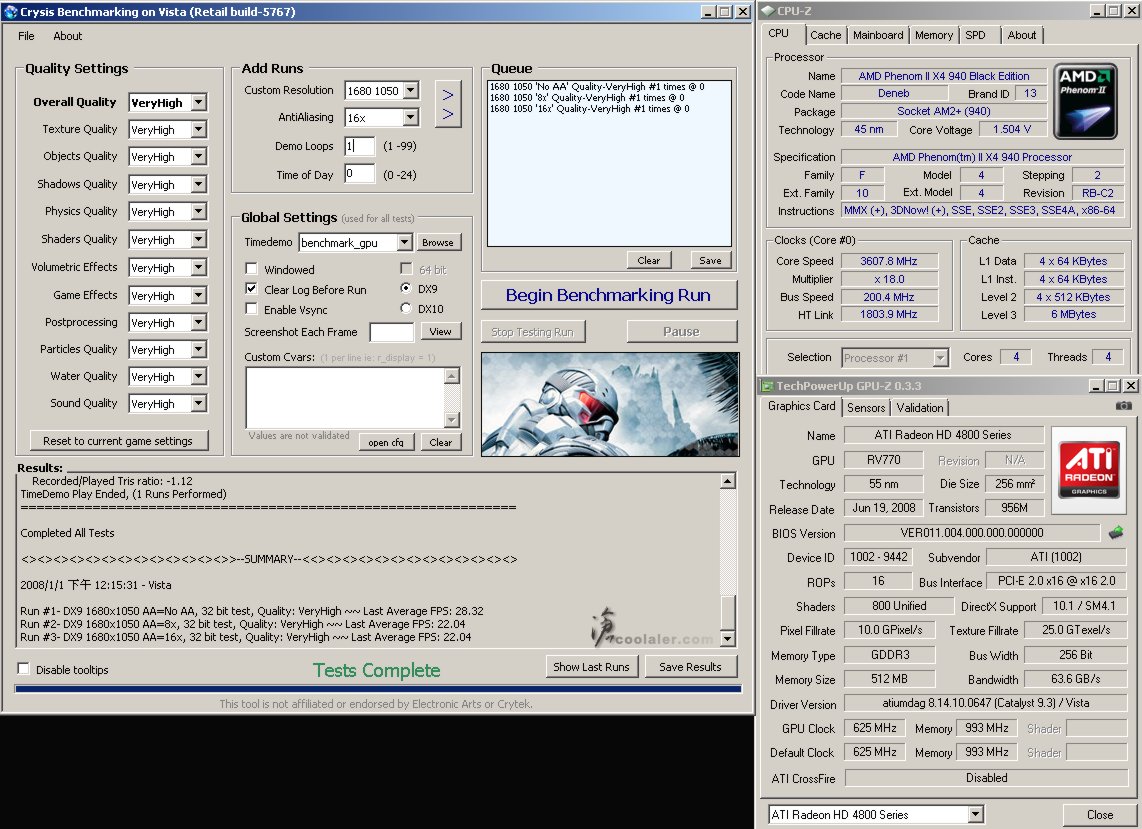Click the Crysis nanosuit preview image

[610, 404]
